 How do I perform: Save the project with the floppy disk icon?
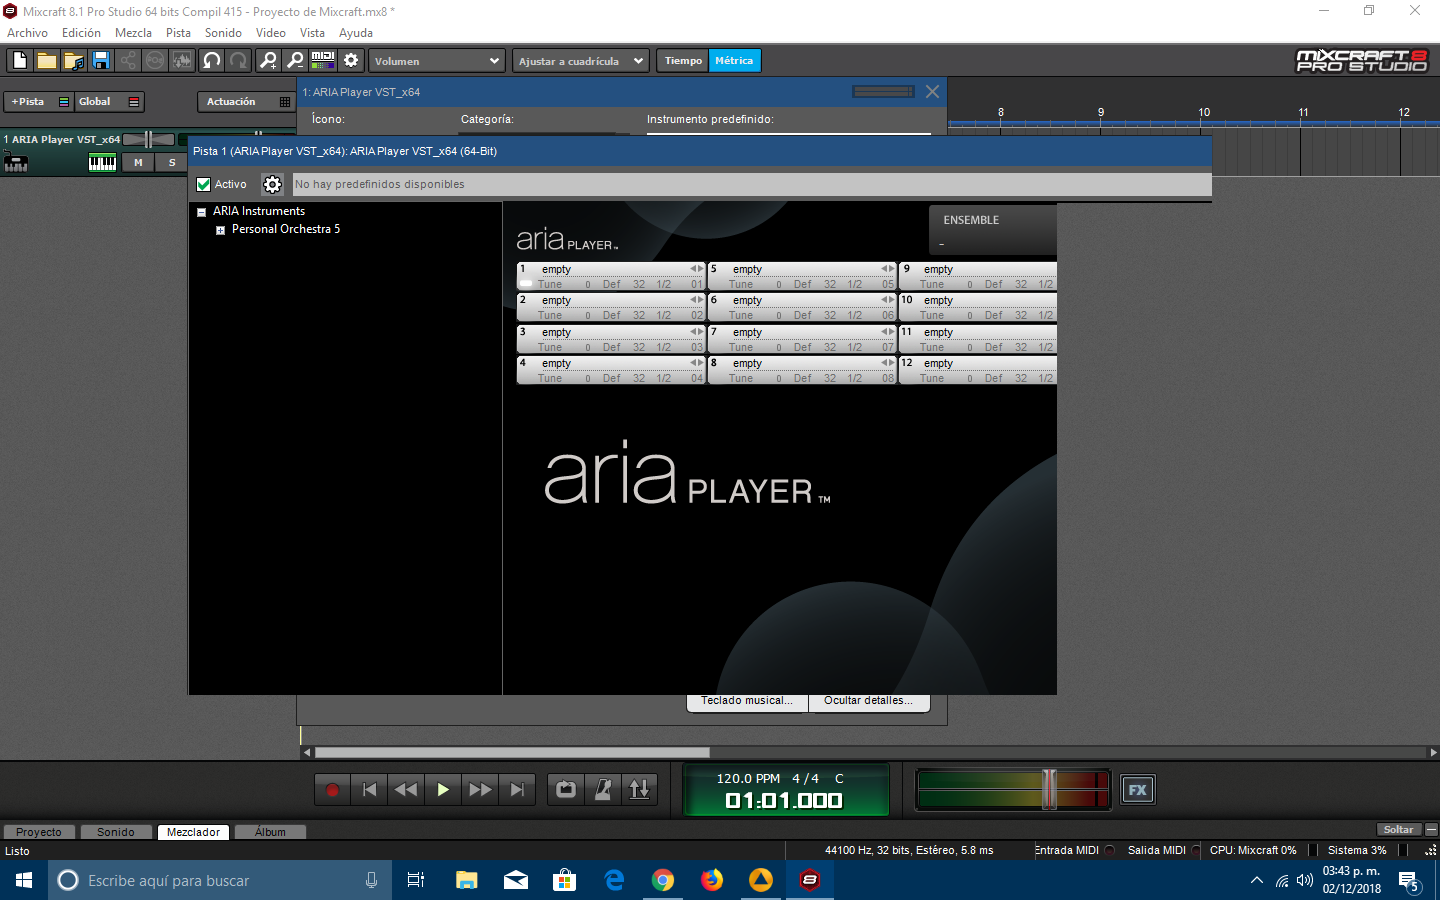pos(101,61)
